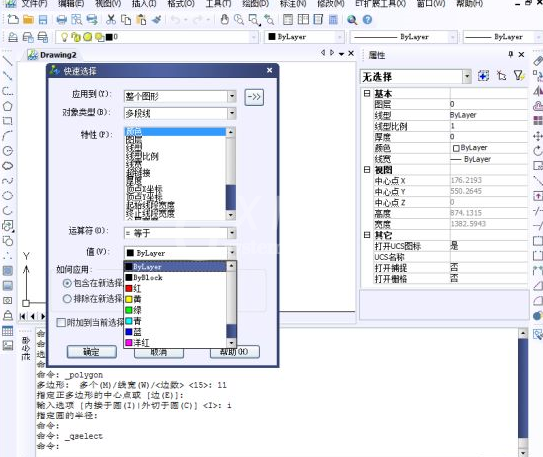Viewport: 543px width, 457px height.
Task: Click the filter icon in properties panel
Action: click(518, 75)
